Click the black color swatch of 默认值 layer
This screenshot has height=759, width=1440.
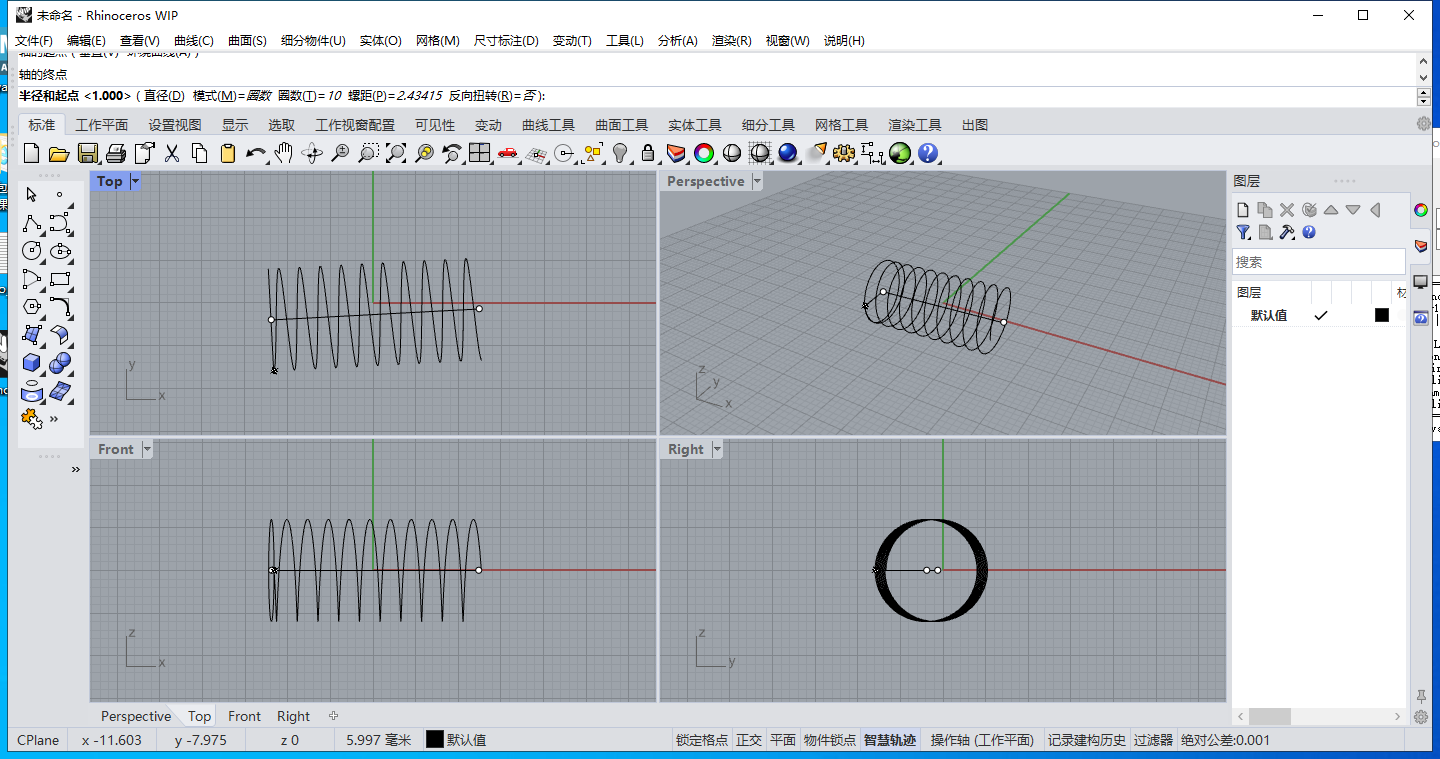(x=1381, y=315)
